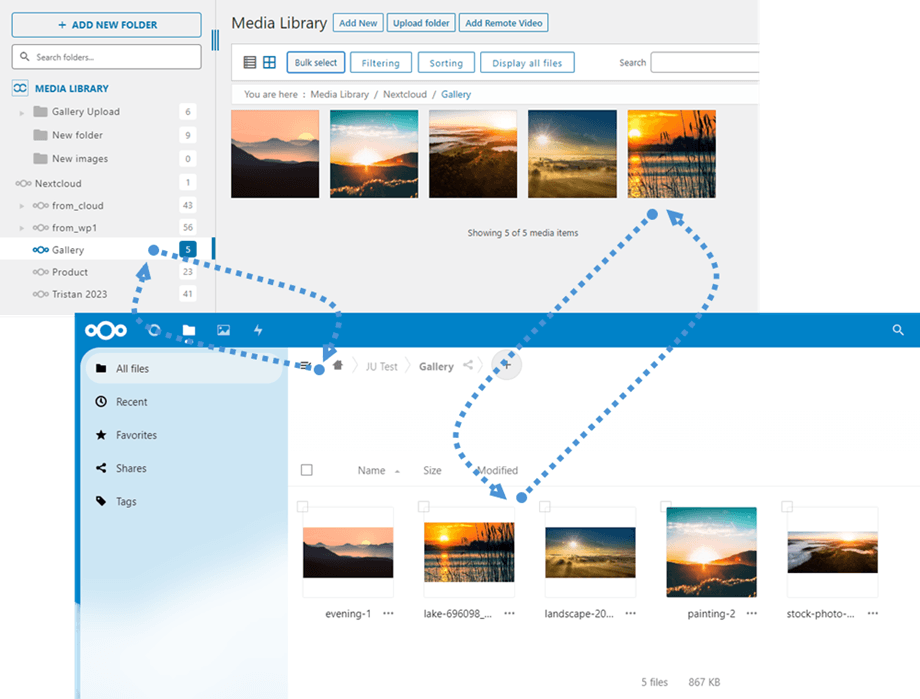Select Recent in Nextcloud sidebar
Screen dimensions: 920x699
tap(131, 402)
